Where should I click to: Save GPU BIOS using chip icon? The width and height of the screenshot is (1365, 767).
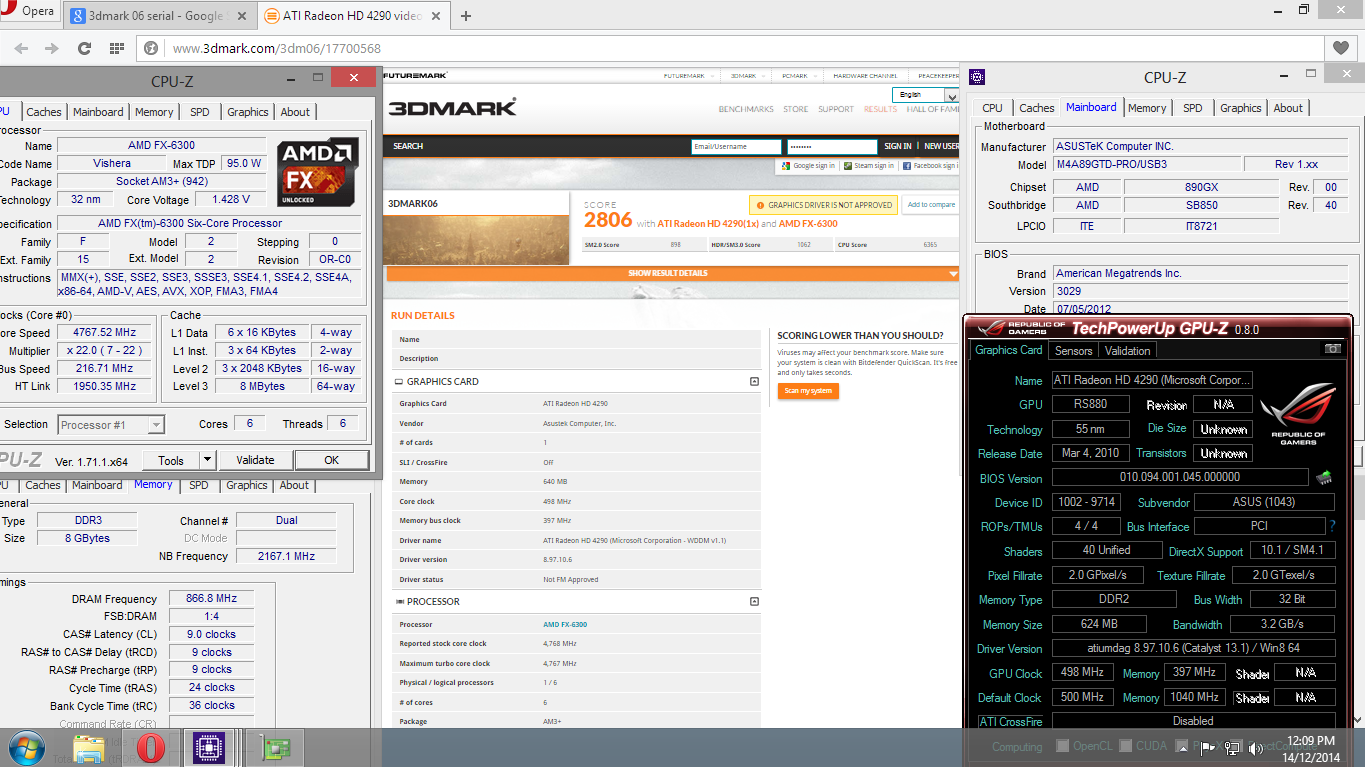click(x=1325, y=478)
